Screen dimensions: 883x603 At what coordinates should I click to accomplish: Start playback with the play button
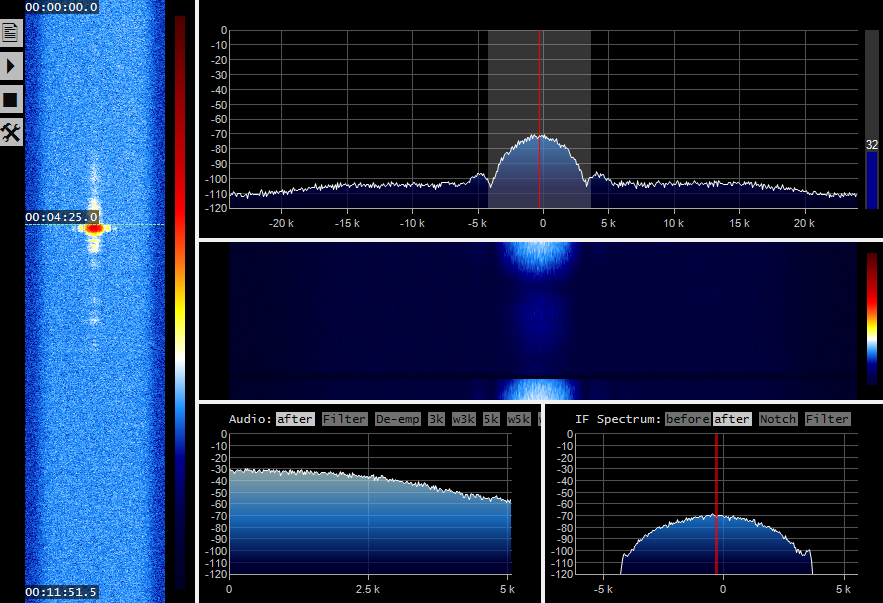click(10, 66)
